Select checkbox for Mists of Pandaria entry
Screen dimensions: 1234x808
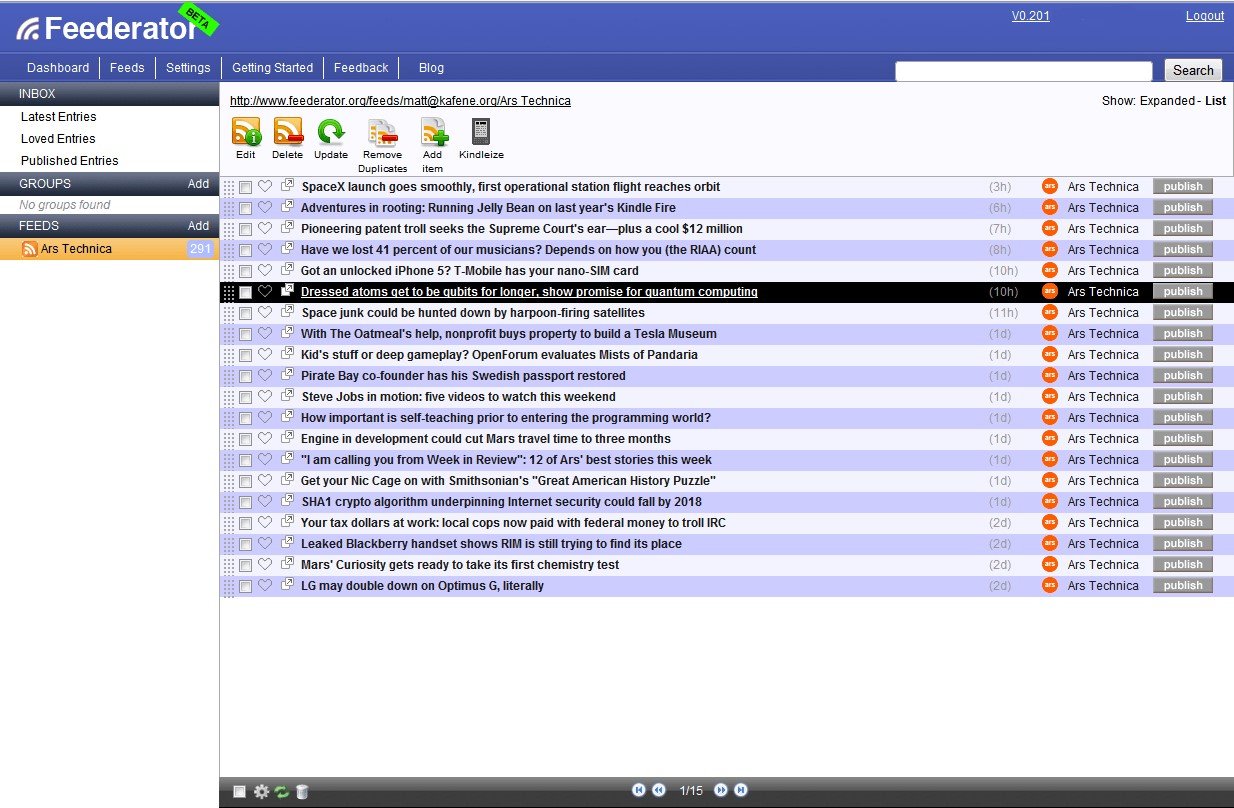[245, 356]
